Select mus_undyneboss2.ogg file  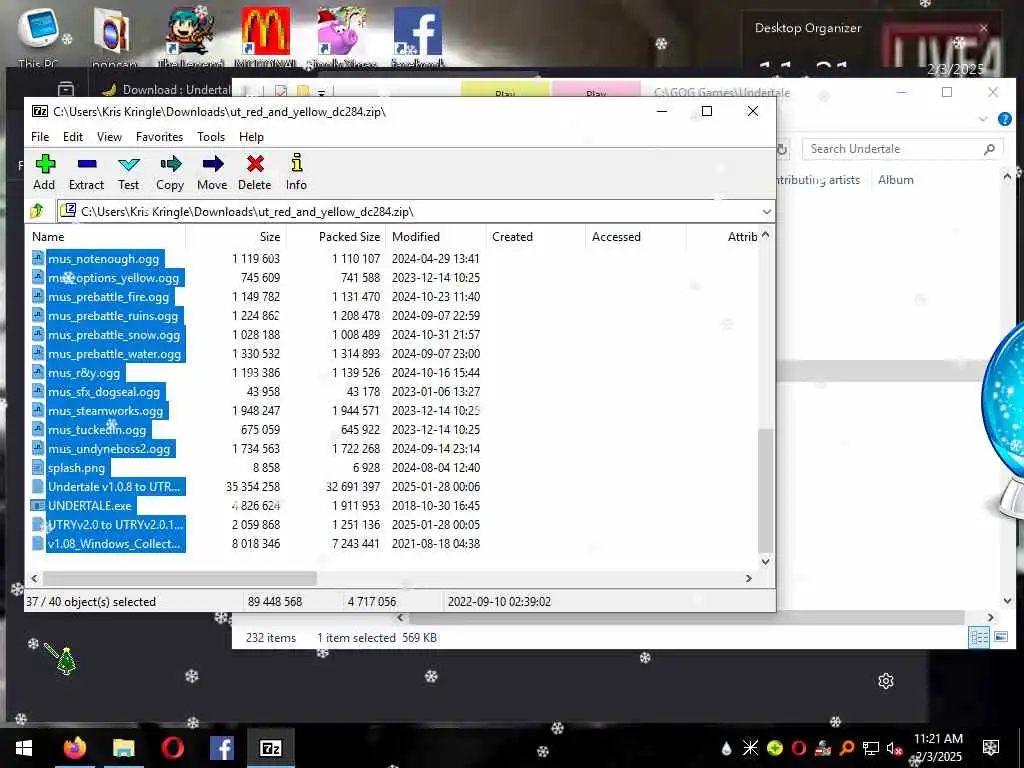[x=108, y=449]
